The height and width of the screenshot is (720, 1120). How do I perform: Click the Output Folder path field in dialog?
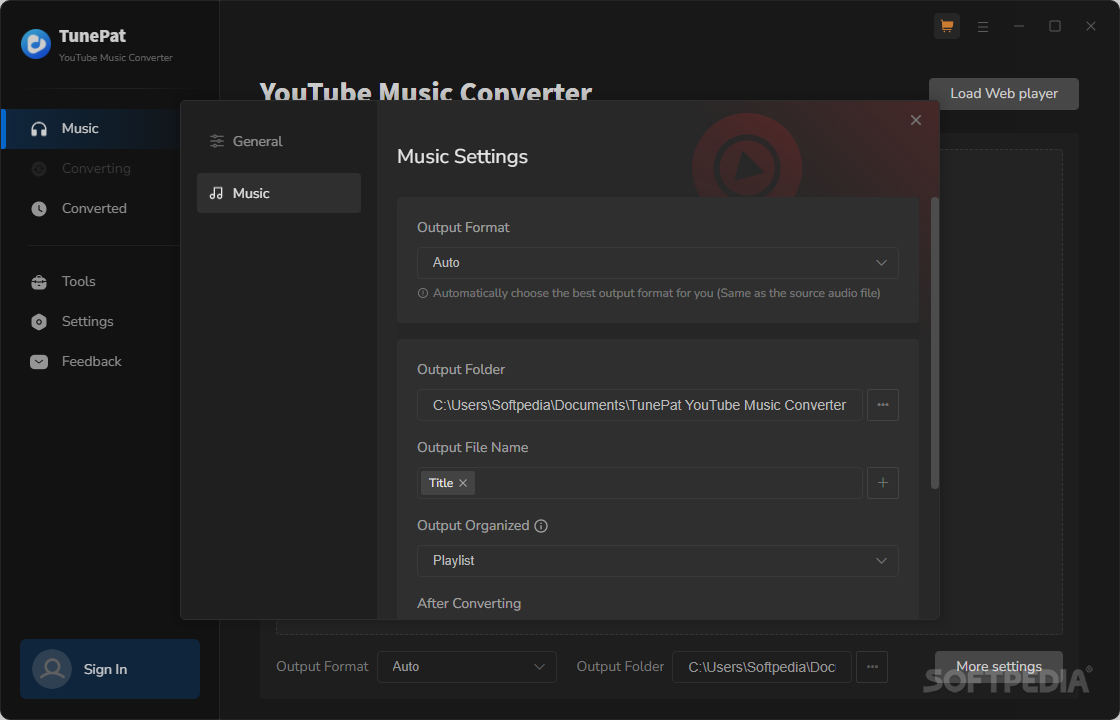640,405
